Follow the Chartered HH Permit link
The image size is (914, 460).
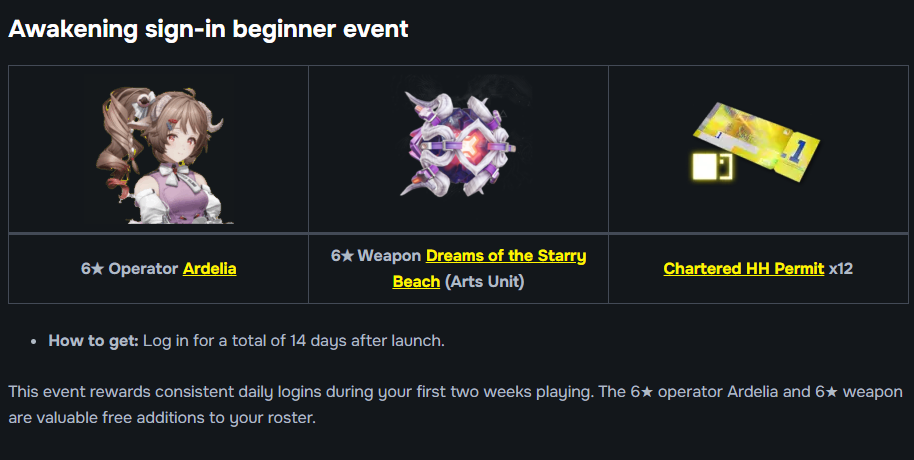point(743,269)
